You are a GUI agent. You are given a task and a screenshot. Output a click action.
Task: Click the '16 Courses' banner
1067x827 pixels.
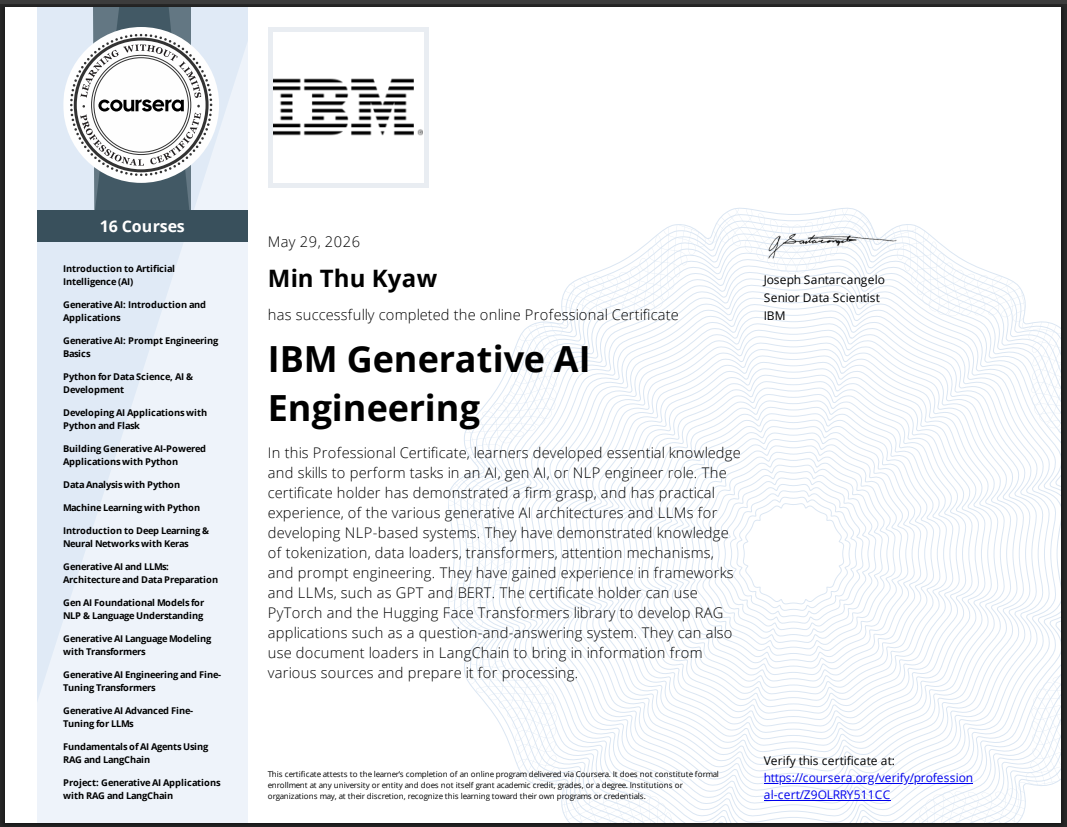pyautogui.click(x=142, y=226)
